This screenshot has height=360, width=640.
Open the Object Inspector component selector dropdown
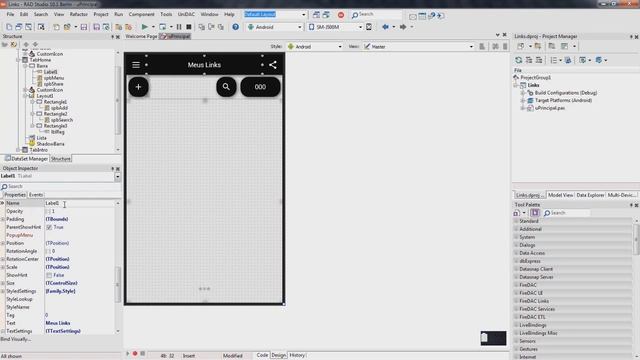point(118,176)
